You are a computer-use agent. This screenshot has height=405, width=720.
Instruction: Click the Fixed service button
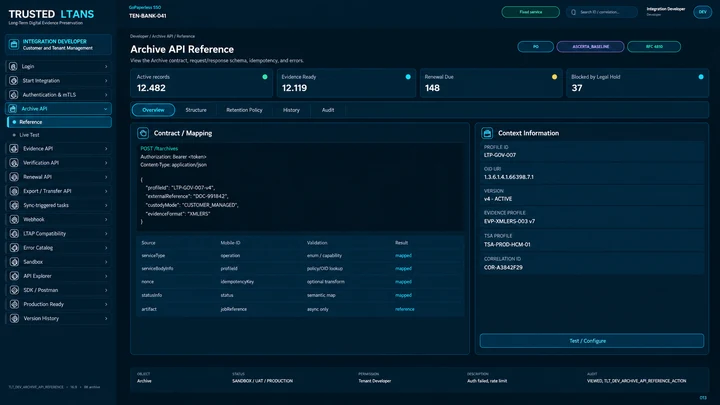pyautogui.click(x=530, y=12)
